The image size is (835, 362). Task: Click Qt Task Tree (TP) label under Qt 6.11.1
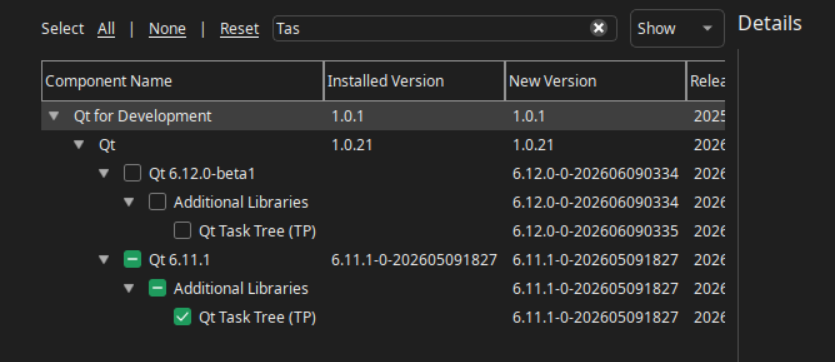[257, 317]
